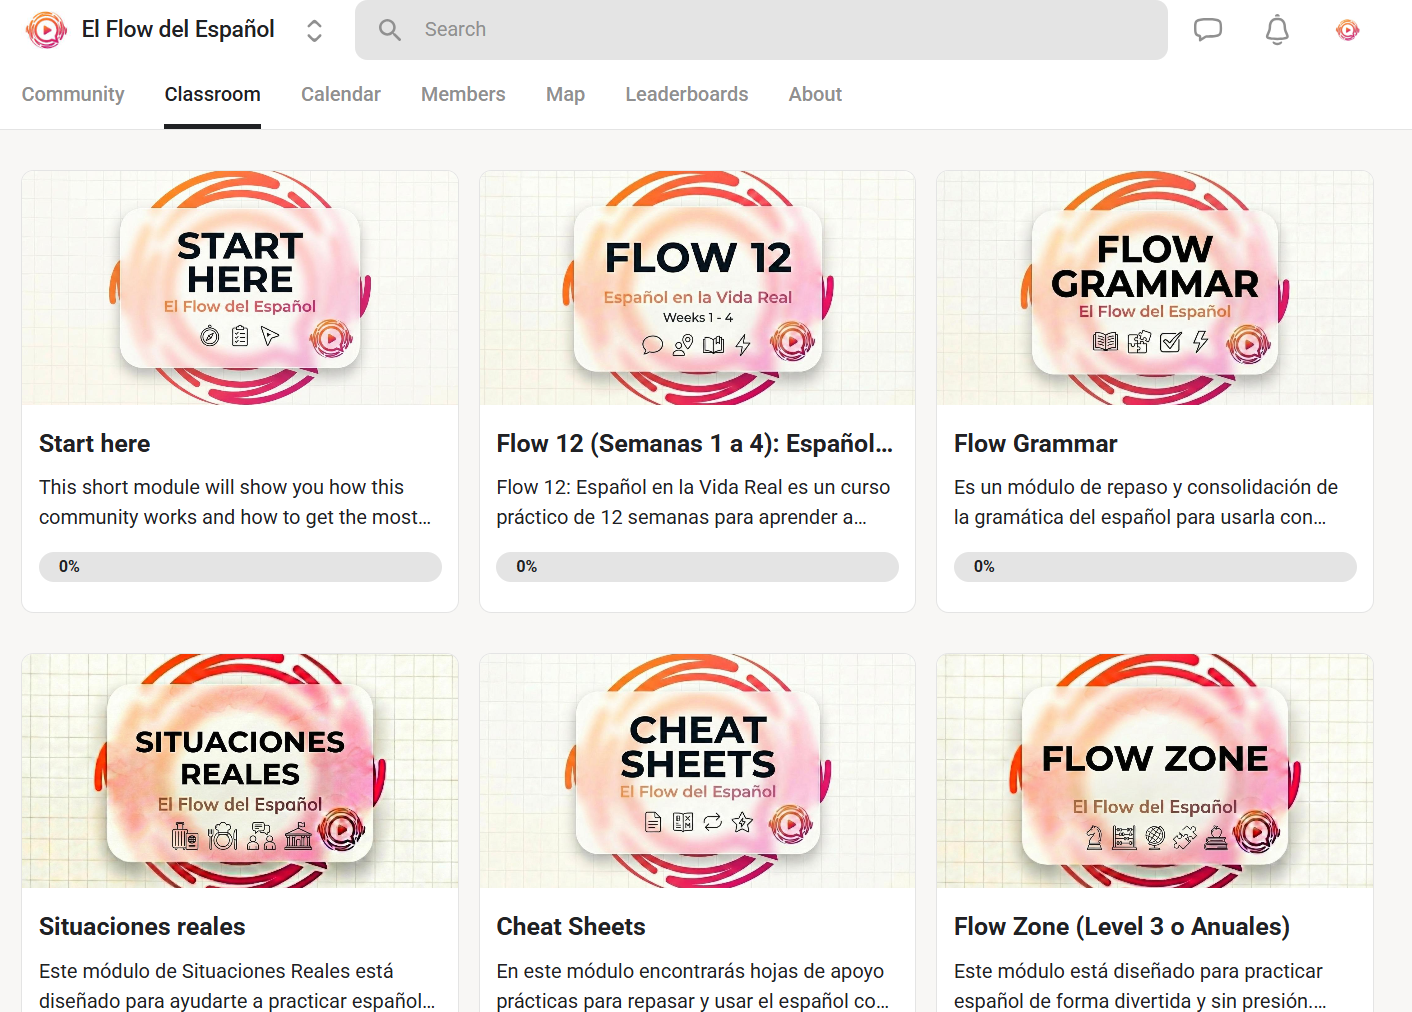The width and height of the screenshot is (1412, 1012).
Task: Go to the Community tab
Action: (x=73, y=94)
